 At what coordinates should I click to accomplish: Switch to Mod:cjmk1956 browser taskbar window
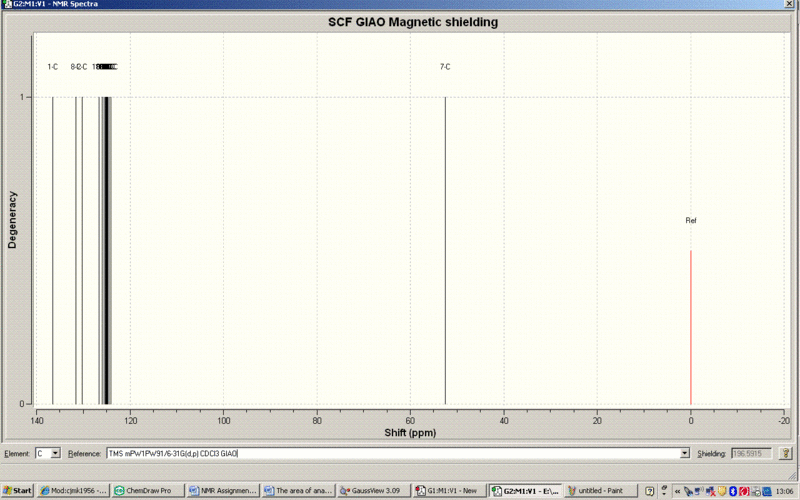[73, 491]
